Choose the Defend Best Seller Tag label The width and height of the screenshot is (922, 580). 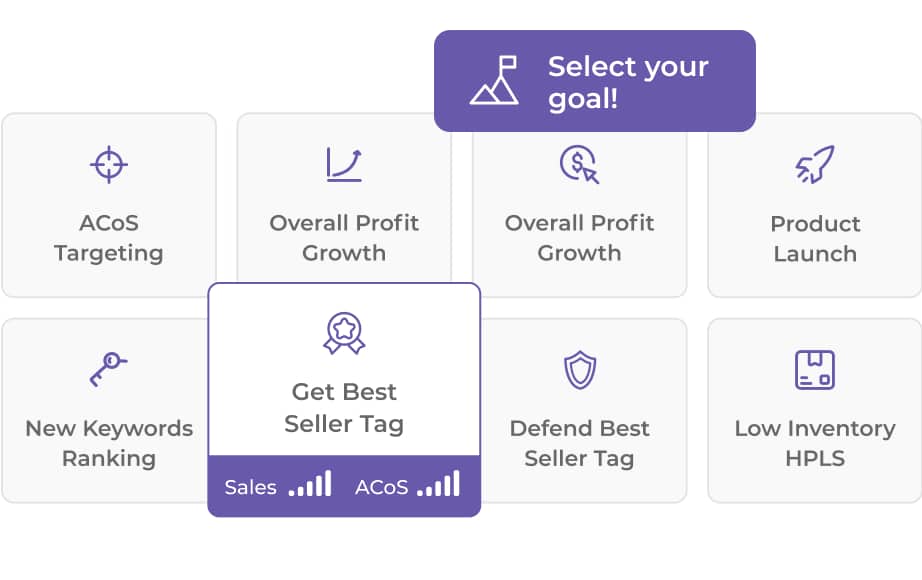point(580,443)
